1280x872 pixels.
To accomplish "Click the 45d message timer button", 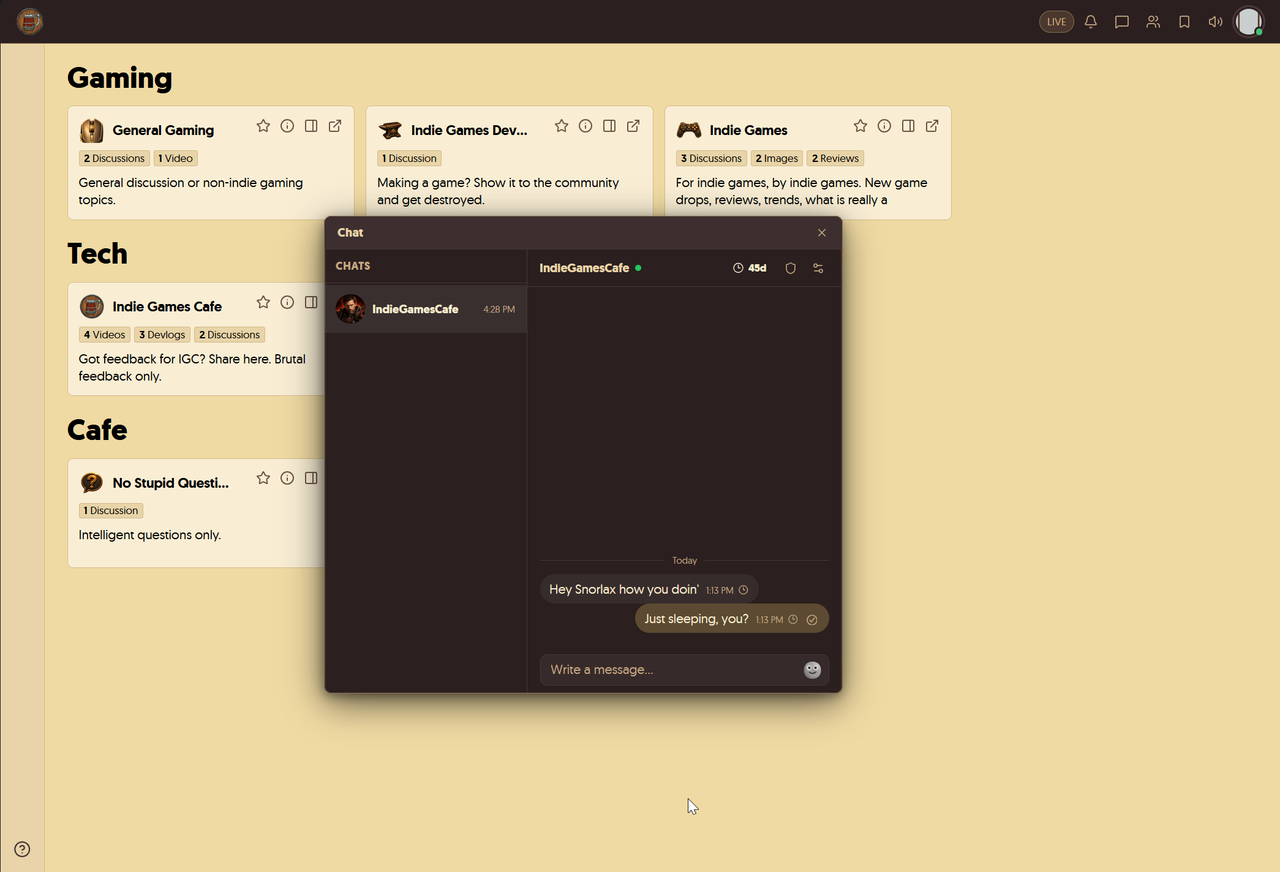I will (750, 268).
